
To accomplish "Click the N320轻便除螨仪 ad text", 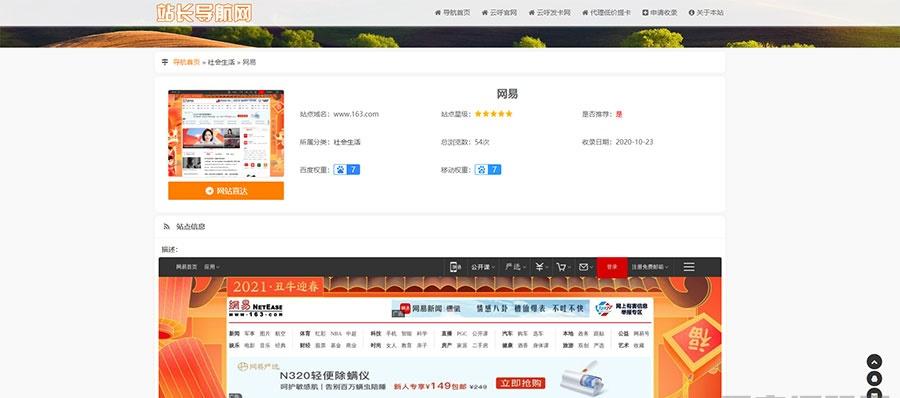I will click(x=324, y=376).
